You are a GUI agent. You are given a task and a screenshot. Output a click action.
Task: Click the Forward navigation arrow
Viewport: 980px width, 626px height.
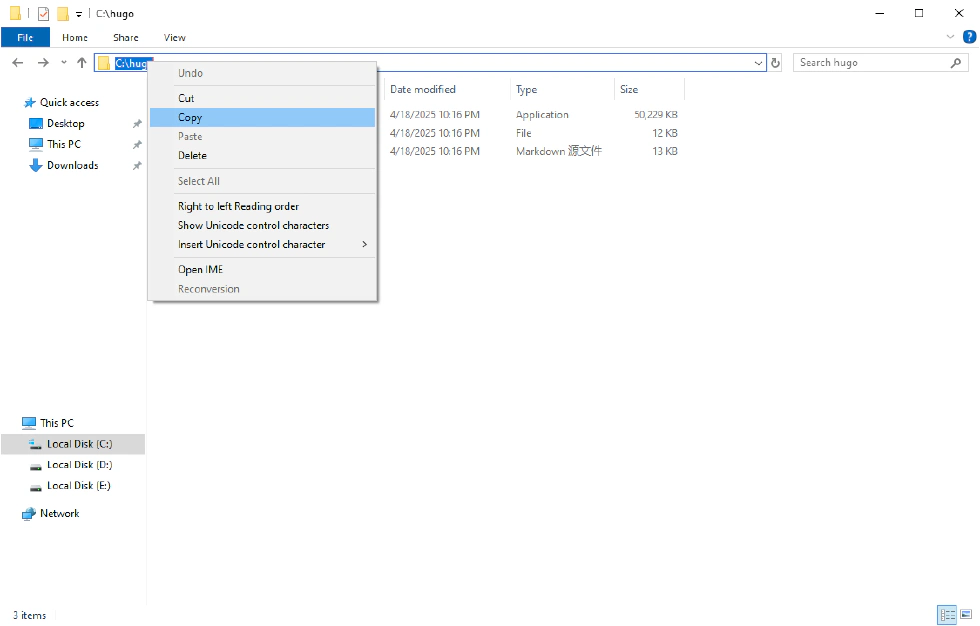[42, 63]
